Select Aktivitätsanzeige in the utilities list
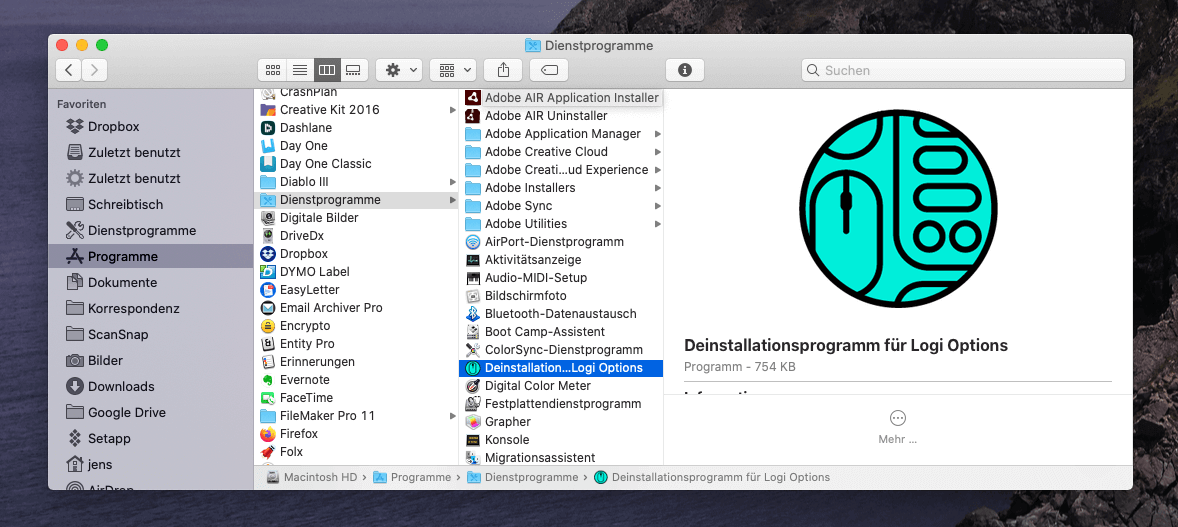The image size is (1178, 527). pyautogui.click(x=535, y=260)
